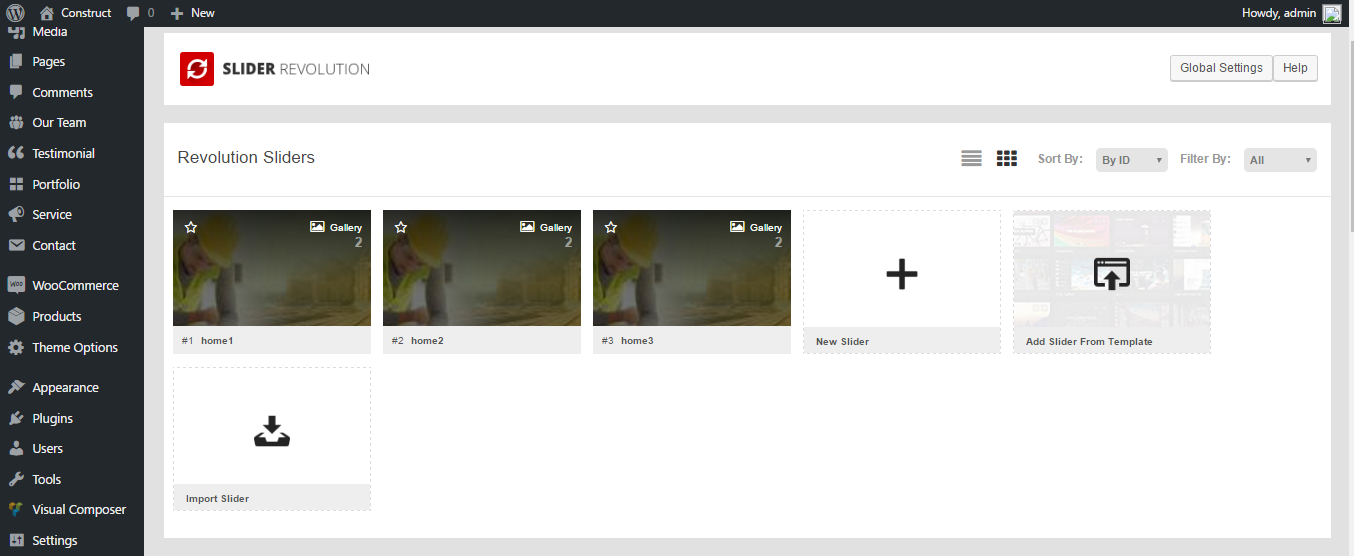Click the plus icon next to New

[177, 13]
